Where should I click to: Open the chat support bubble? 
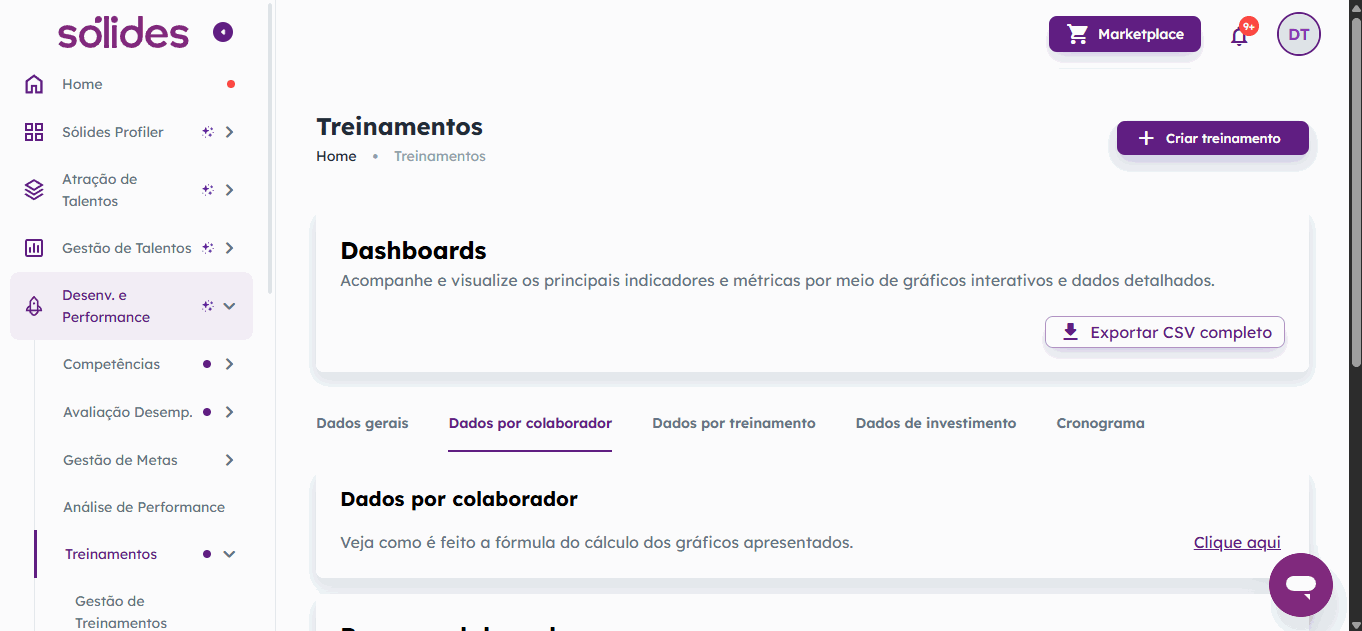pos(1301,584)
